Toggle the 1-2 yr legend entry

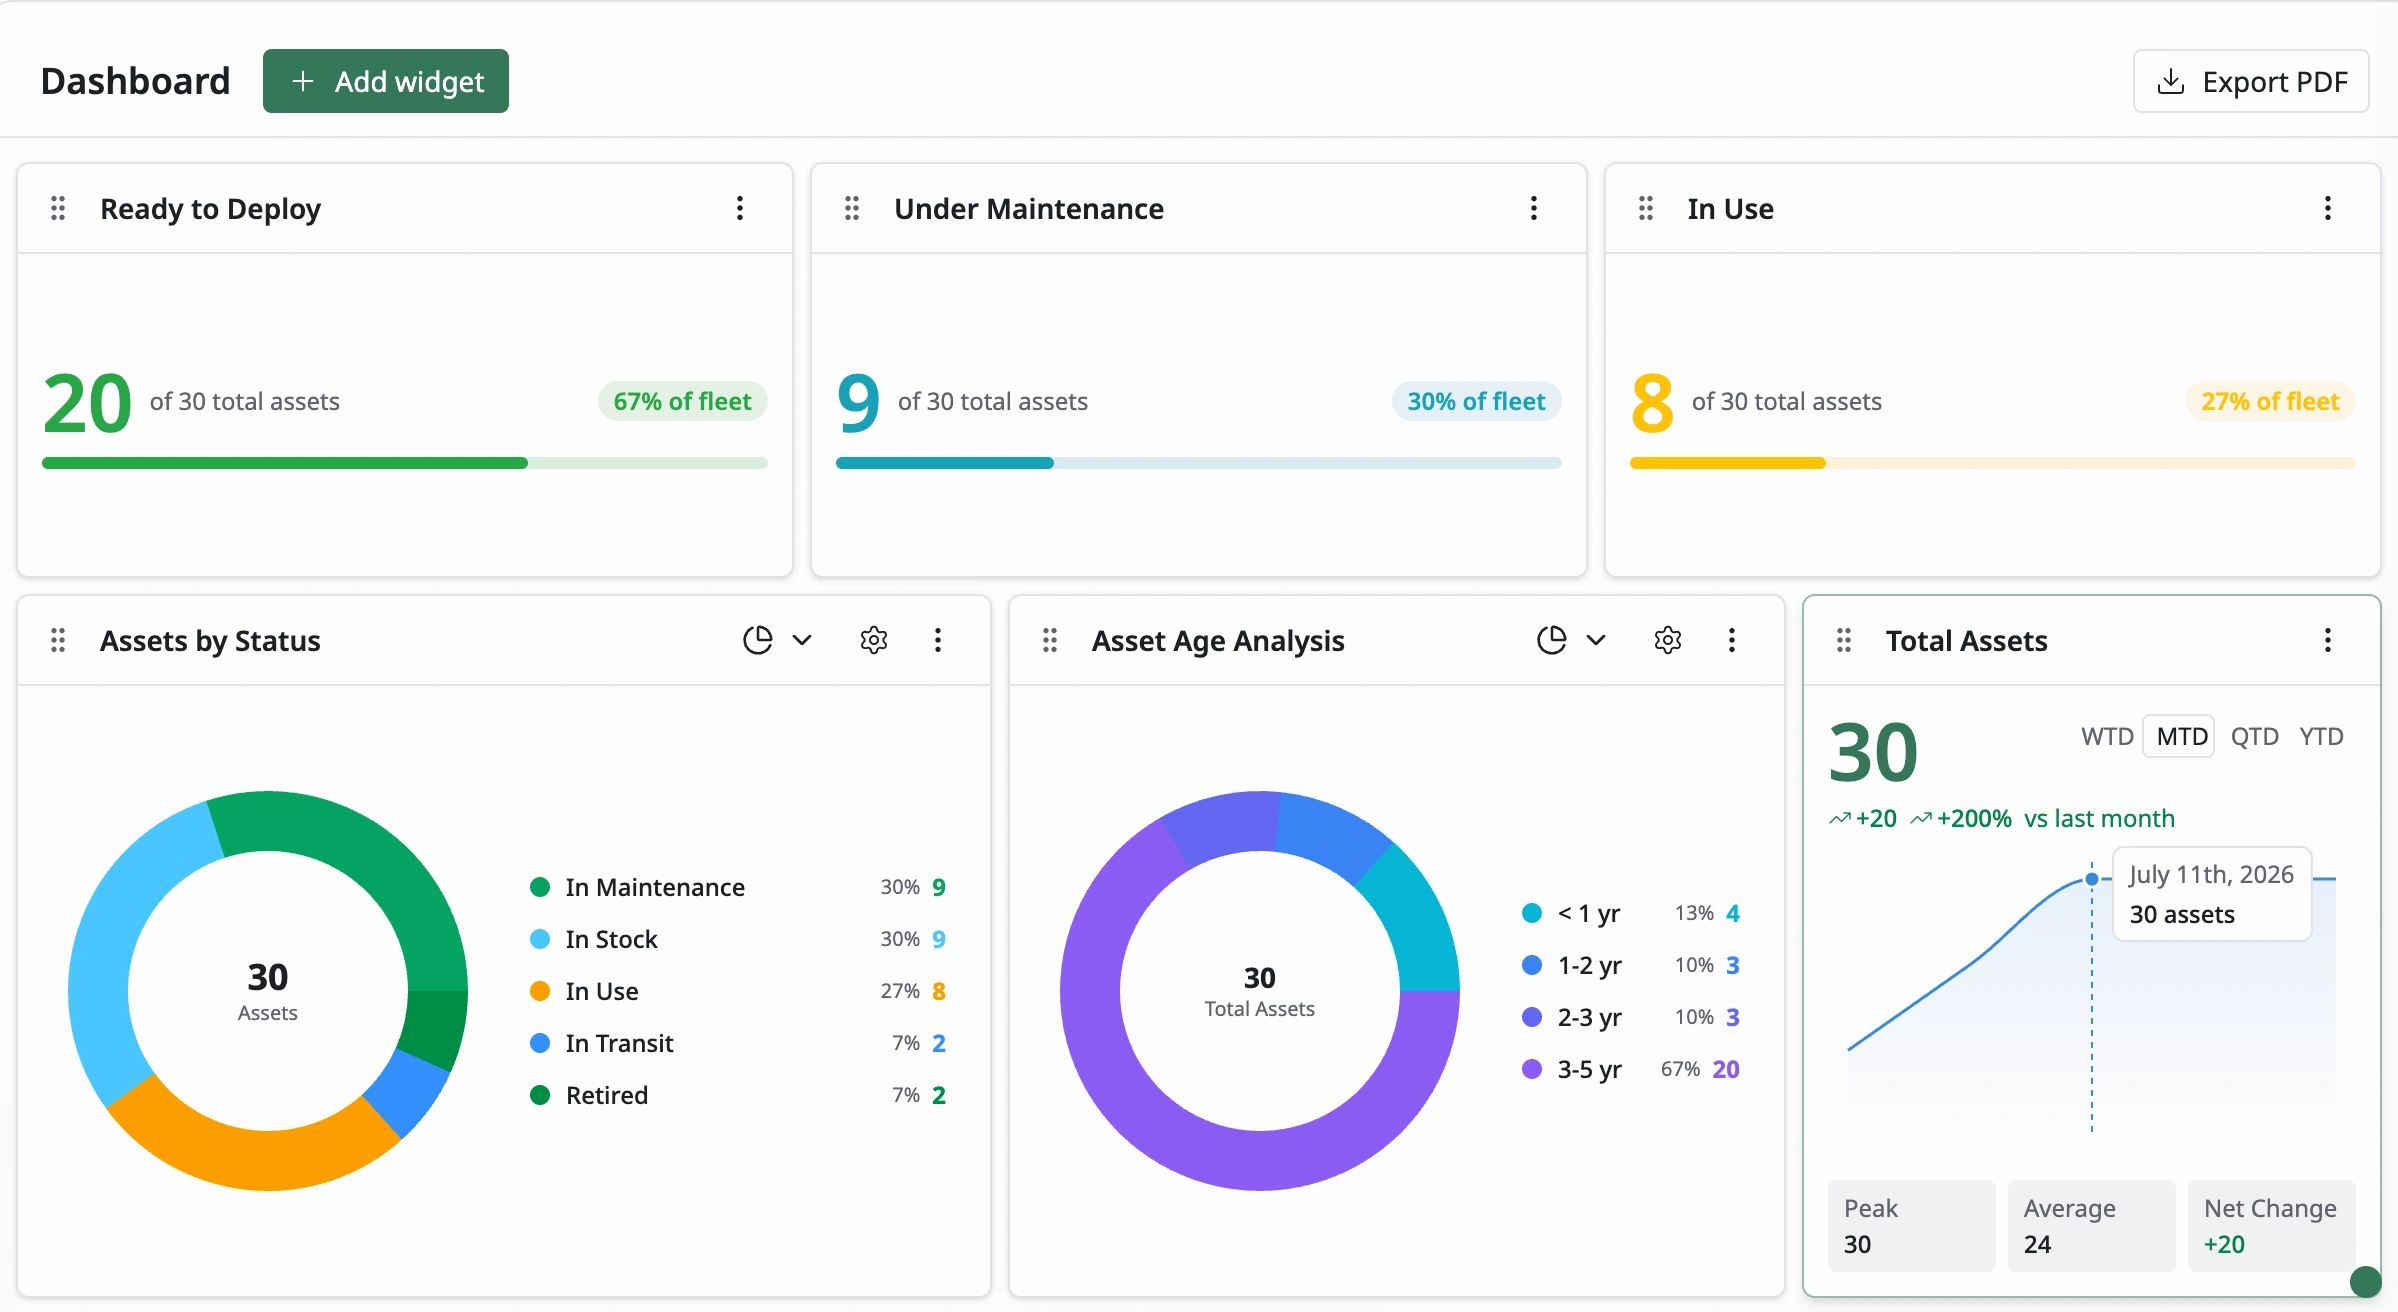(x=1631, y=965)
